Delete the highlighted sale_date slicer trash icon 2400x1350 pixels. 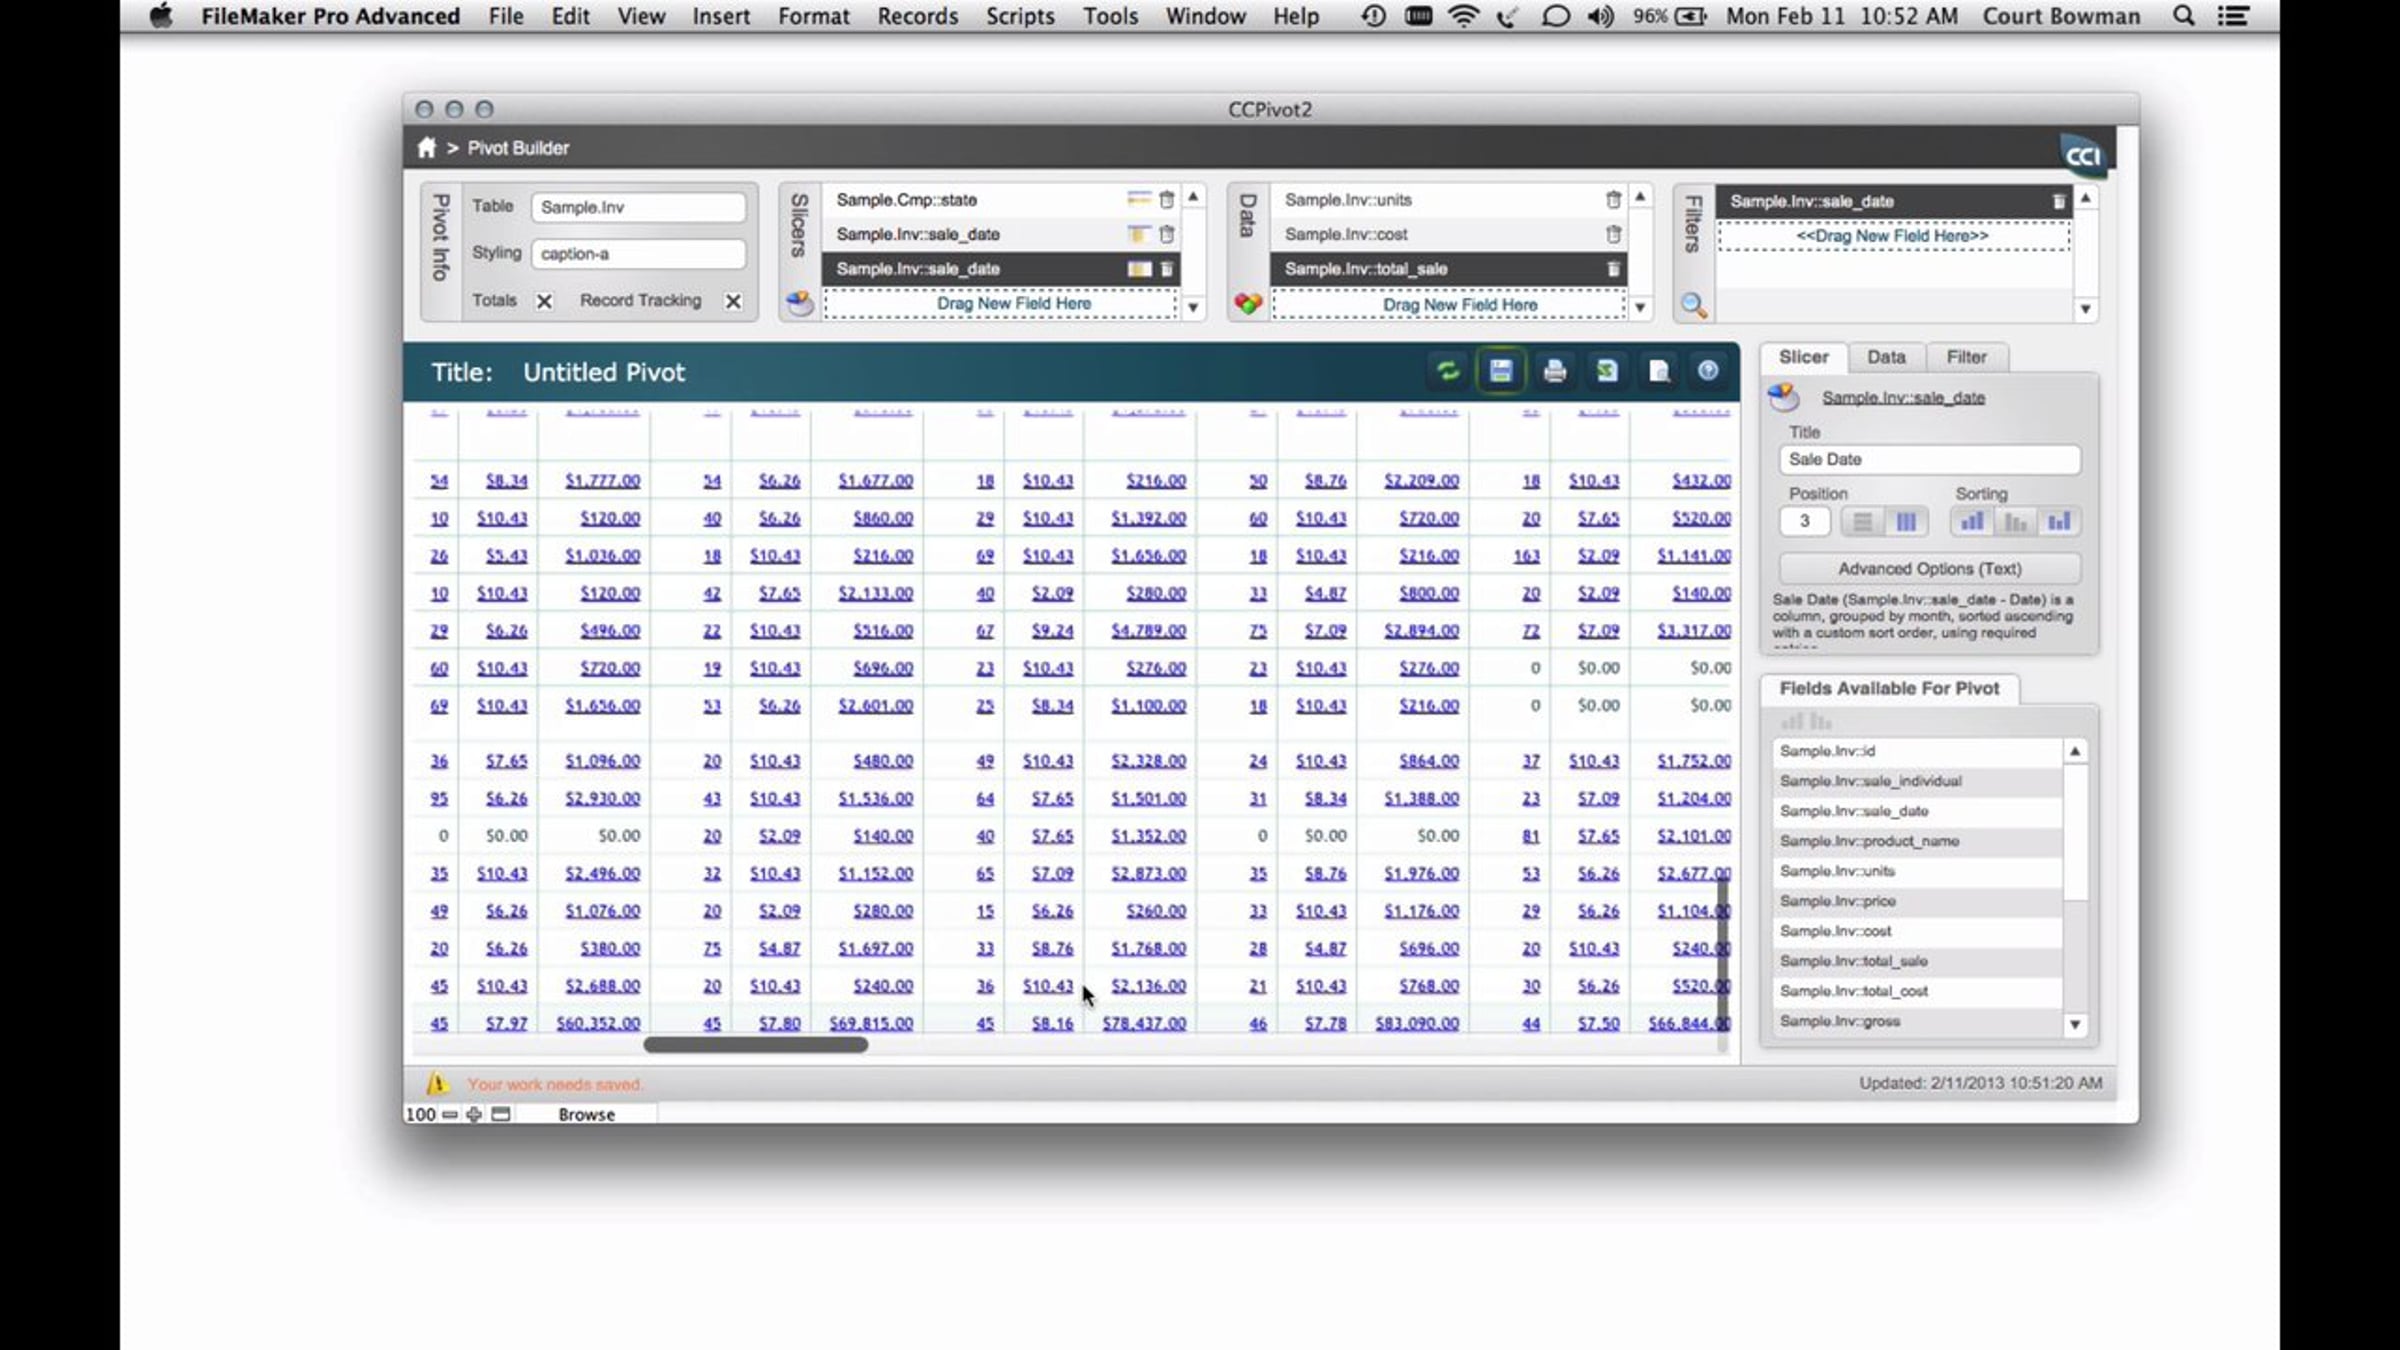click(x=1166, y=269)
